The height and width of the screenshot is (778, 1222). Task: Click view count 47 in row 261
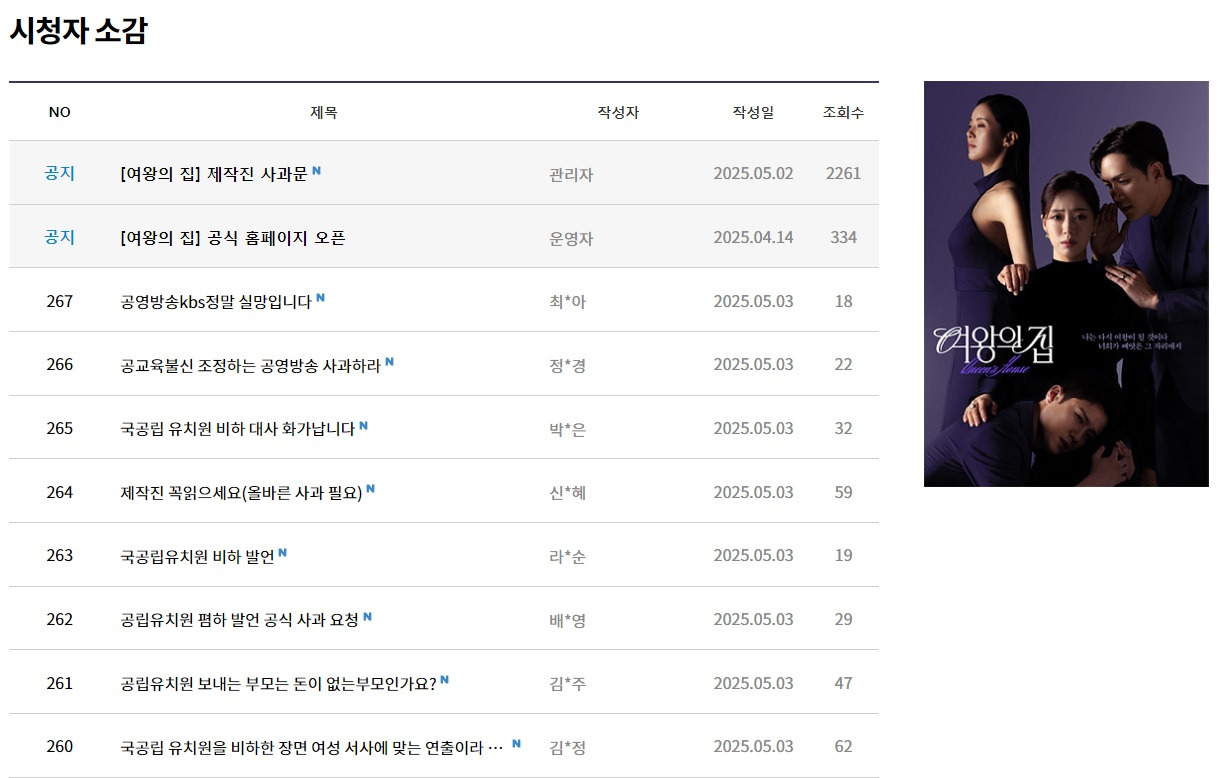(843, 684)
